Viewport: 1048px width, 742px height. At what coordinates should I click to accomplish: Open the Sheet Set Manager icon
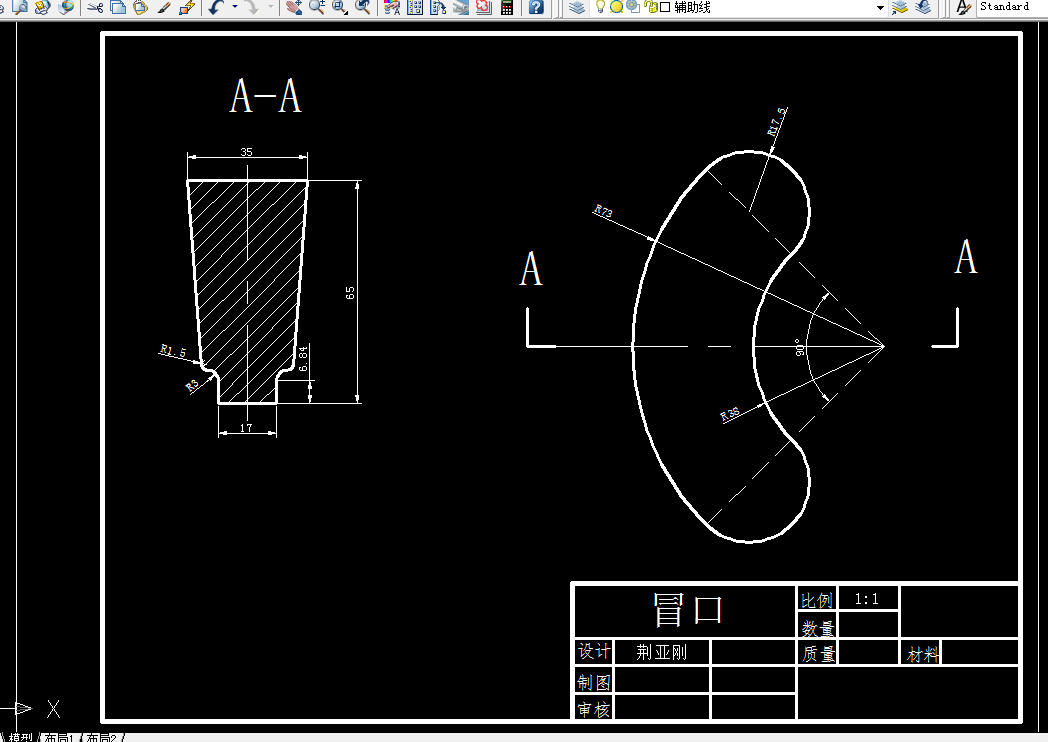point(461,7)
